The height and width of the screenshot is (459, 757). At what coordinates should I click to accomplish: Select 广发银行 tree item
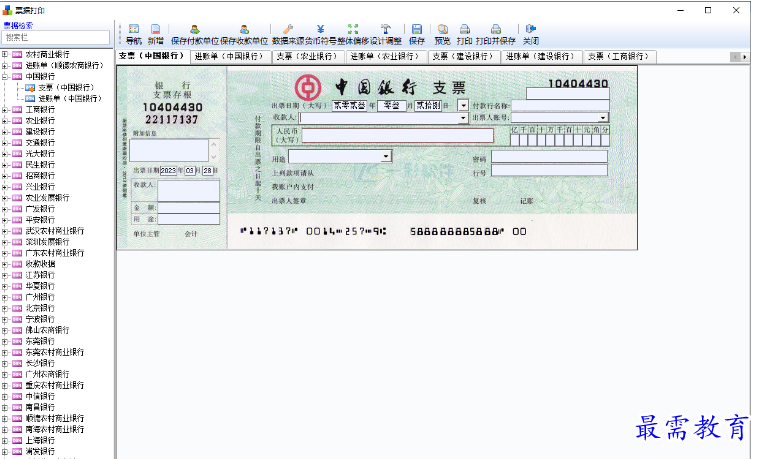(x=40, y=209)
